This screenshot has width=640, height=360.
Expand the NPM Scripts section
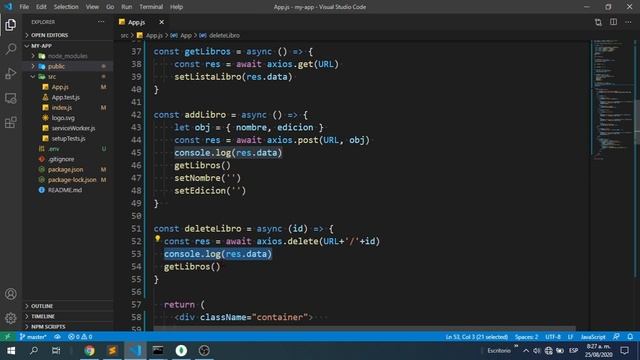(68, 327)
